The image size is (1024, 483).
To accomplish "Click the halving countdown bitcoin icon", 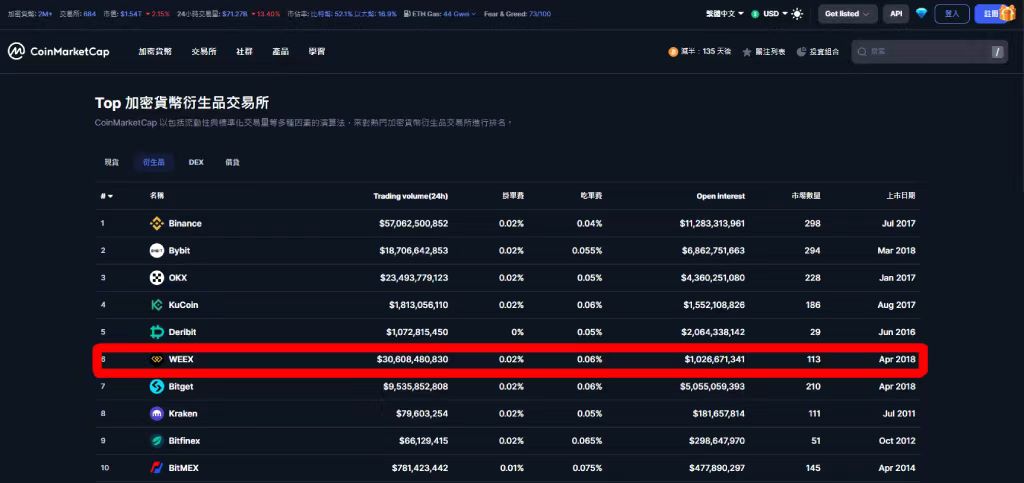I will coord(673,52).
